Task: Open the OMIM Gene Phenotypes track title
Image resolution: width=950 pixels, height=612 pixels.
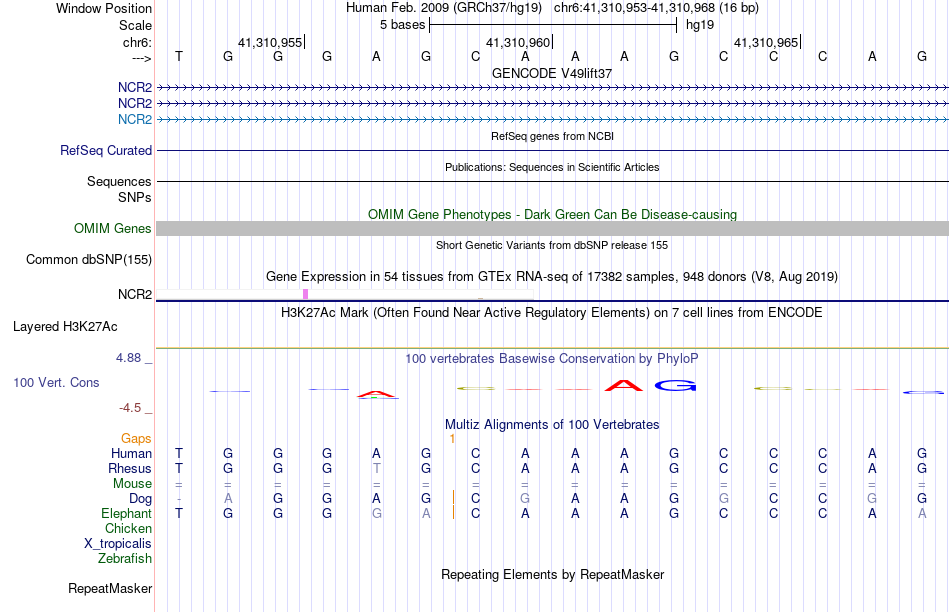Action: (552, 215)
